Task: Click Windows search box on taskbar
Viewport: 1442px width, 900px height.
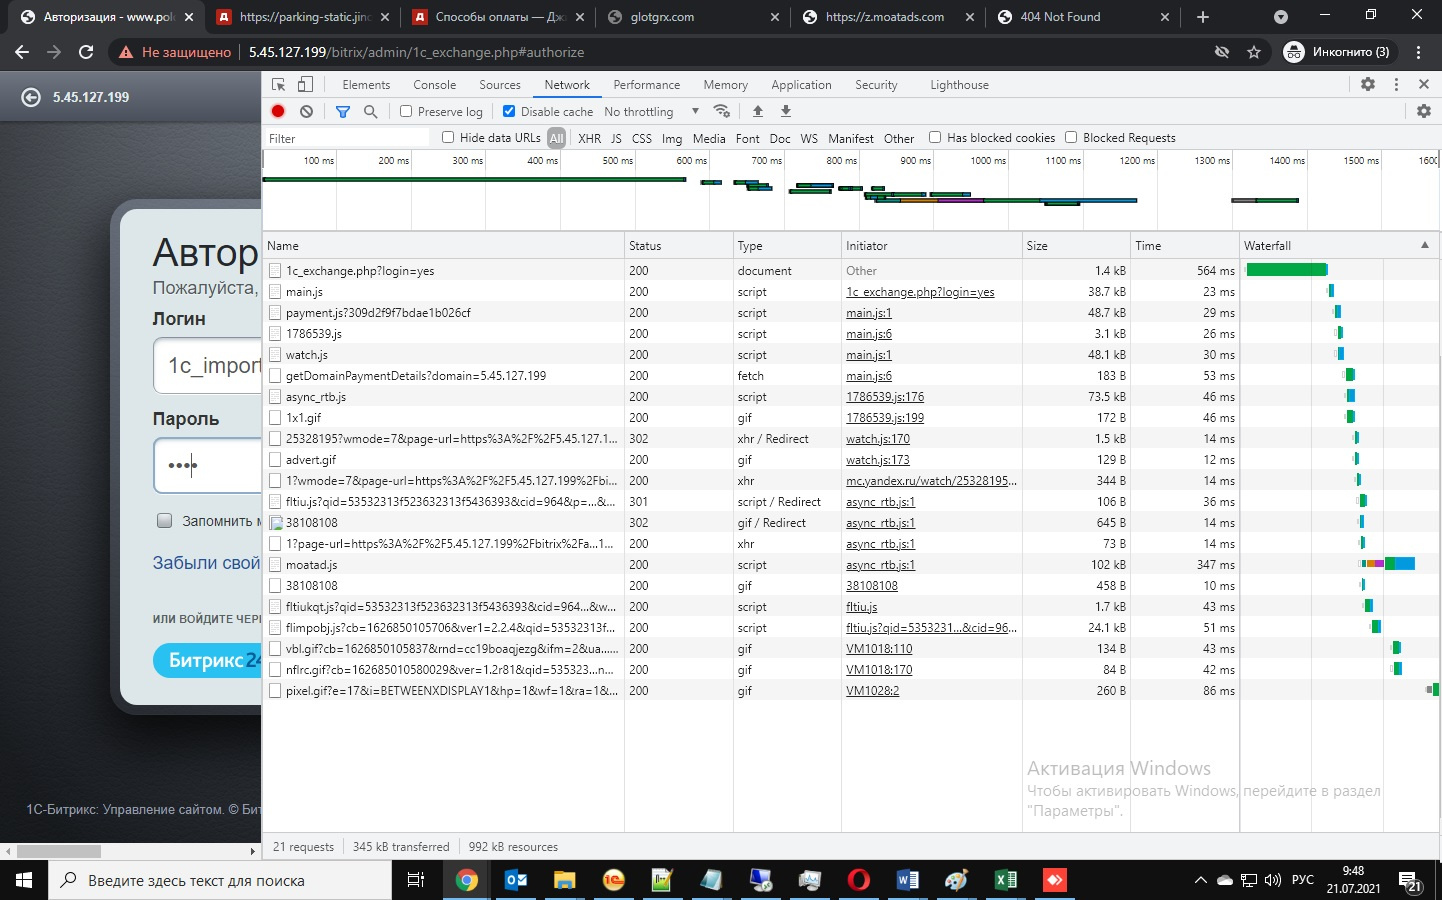Action: (x=220, y=880)
